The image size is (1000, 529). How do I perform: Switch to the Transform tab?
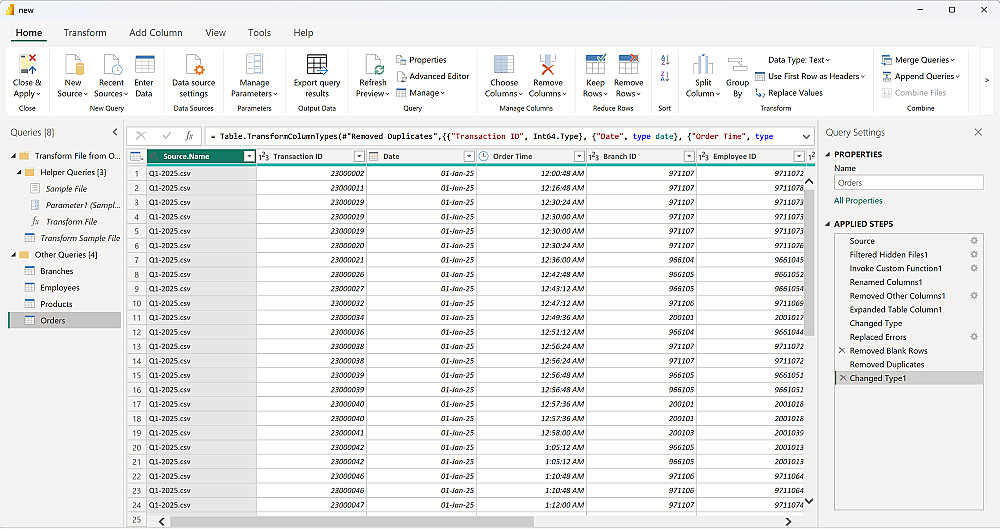[x=85, y=33]
